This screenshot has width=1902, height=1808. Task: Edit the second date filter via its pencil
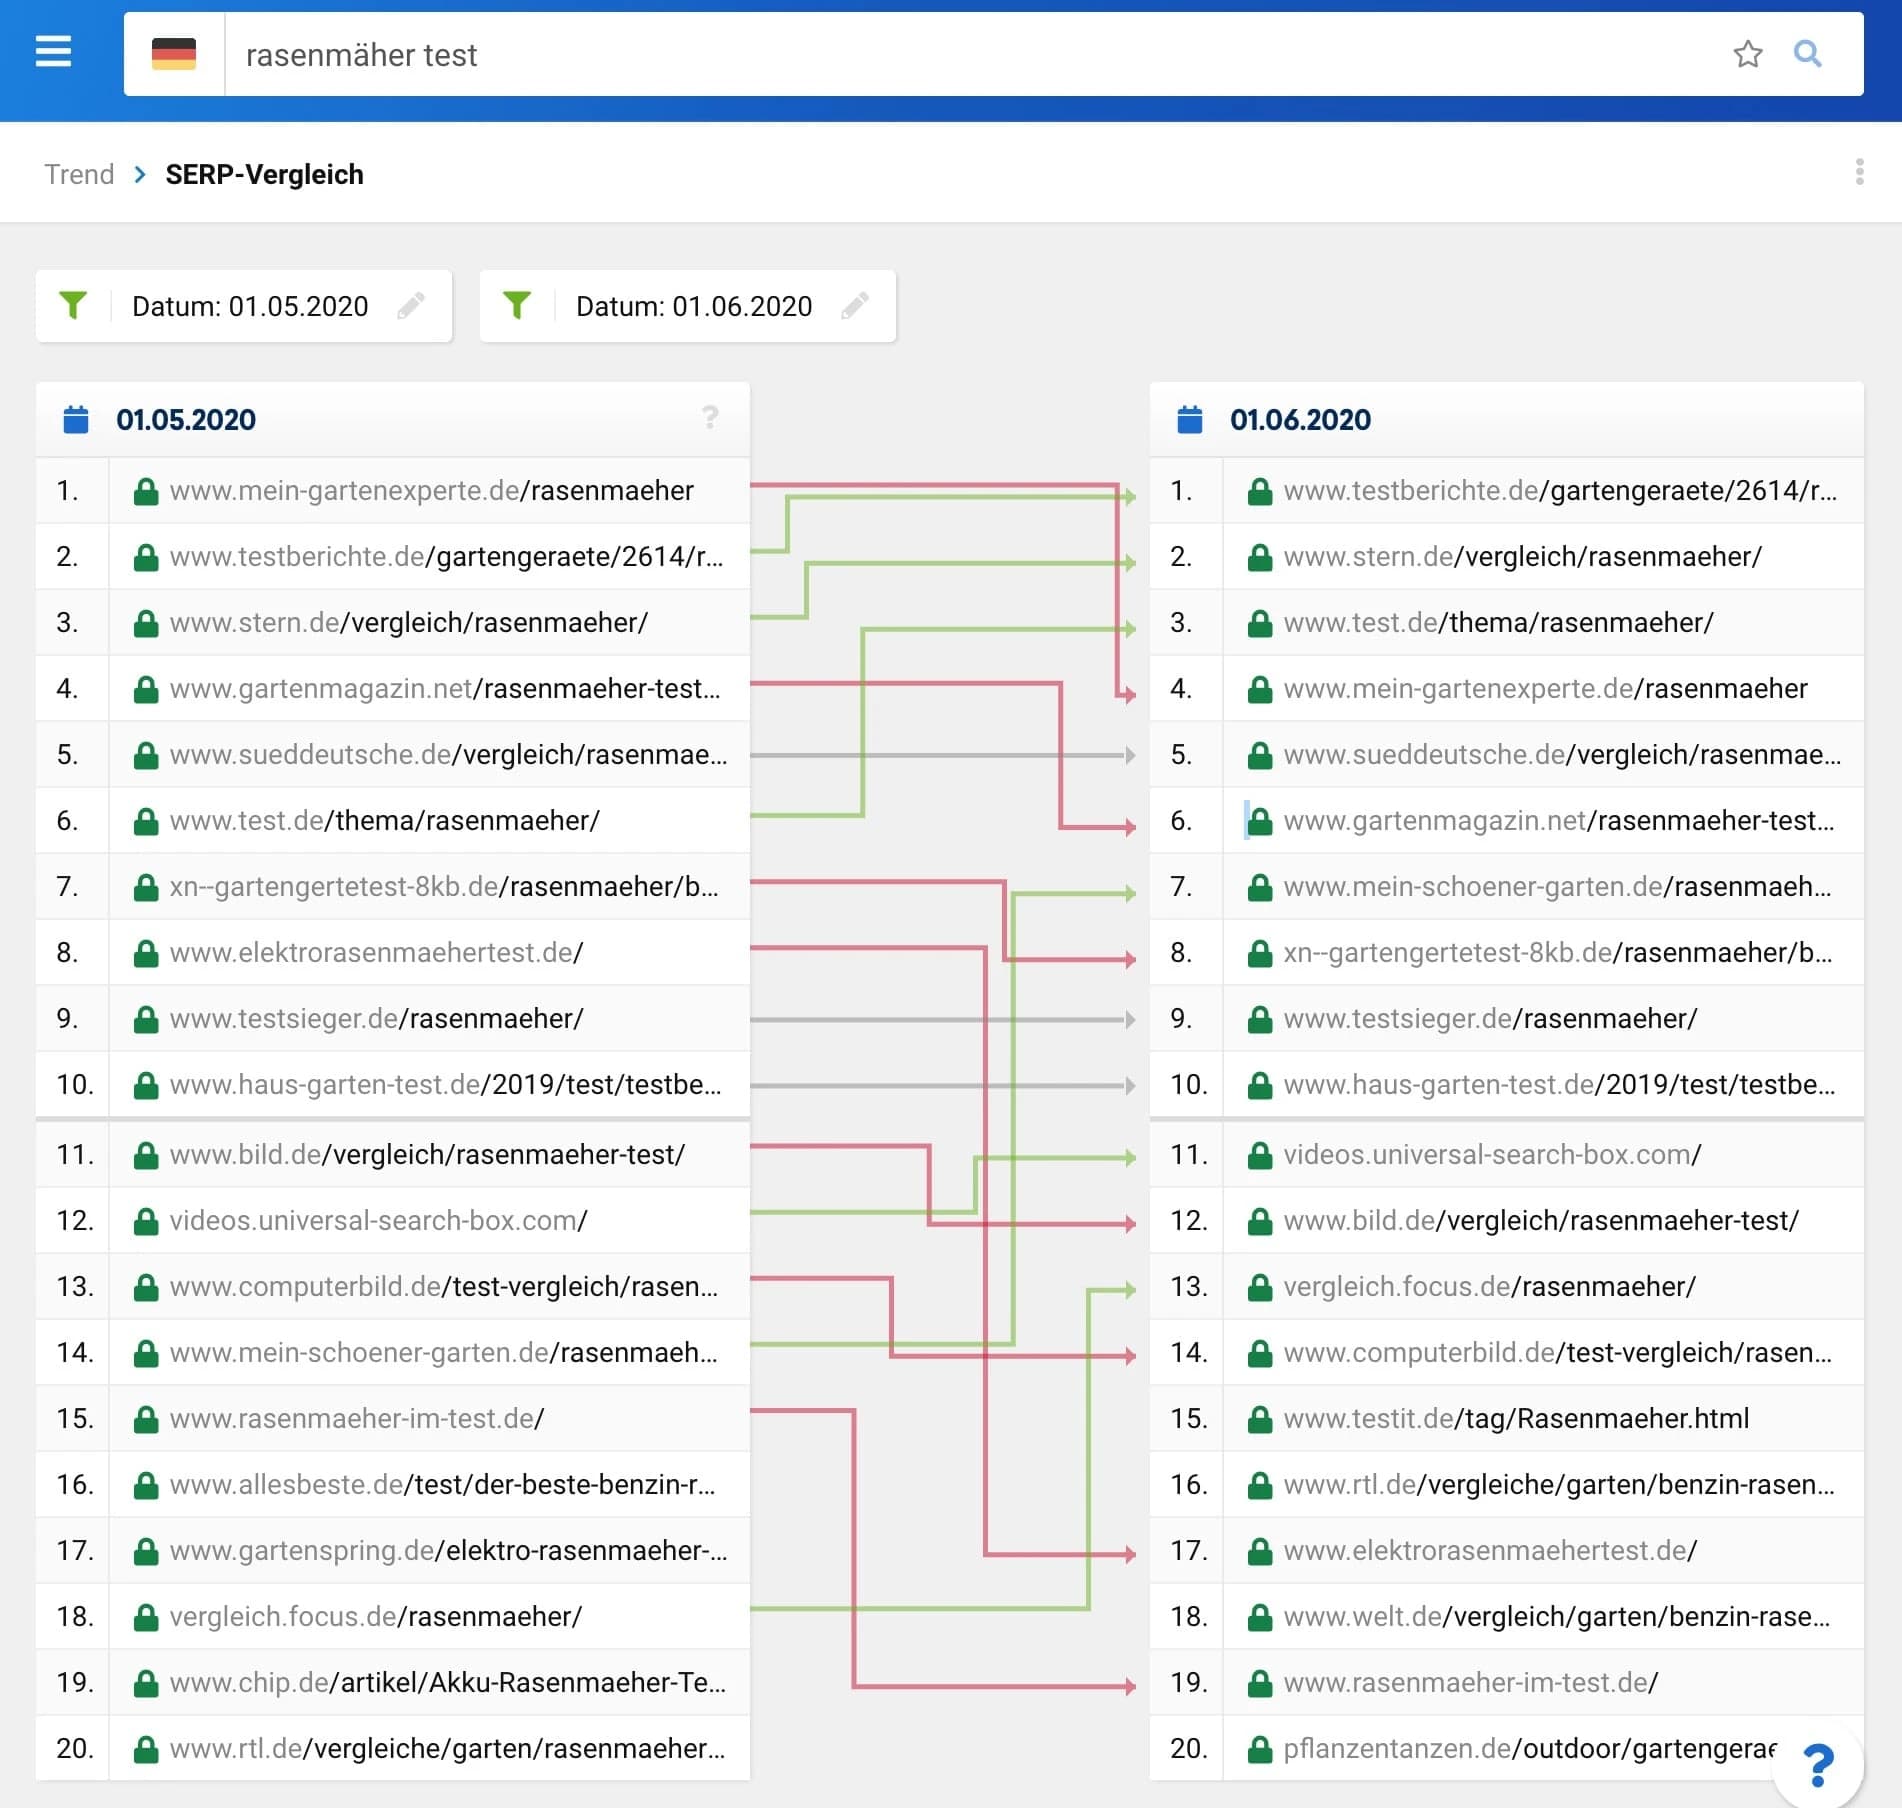(858, 306)
